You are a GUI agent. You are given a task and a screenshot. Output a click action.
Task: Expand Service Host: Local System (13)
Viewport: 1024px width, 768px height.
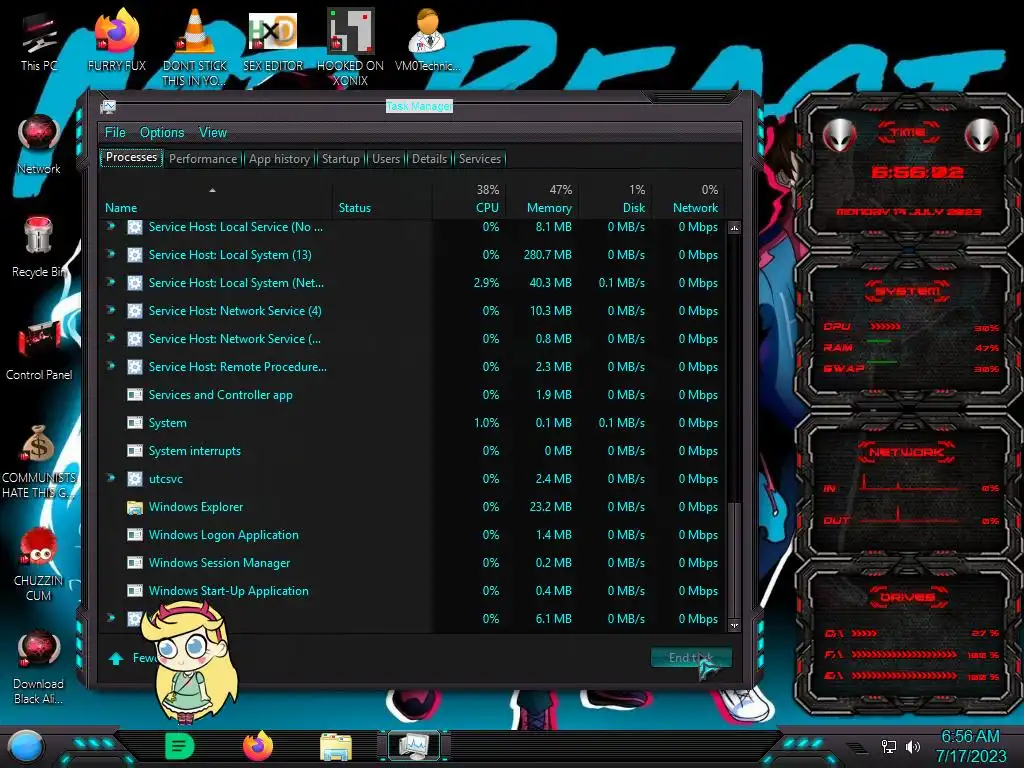tap(111, 254)
